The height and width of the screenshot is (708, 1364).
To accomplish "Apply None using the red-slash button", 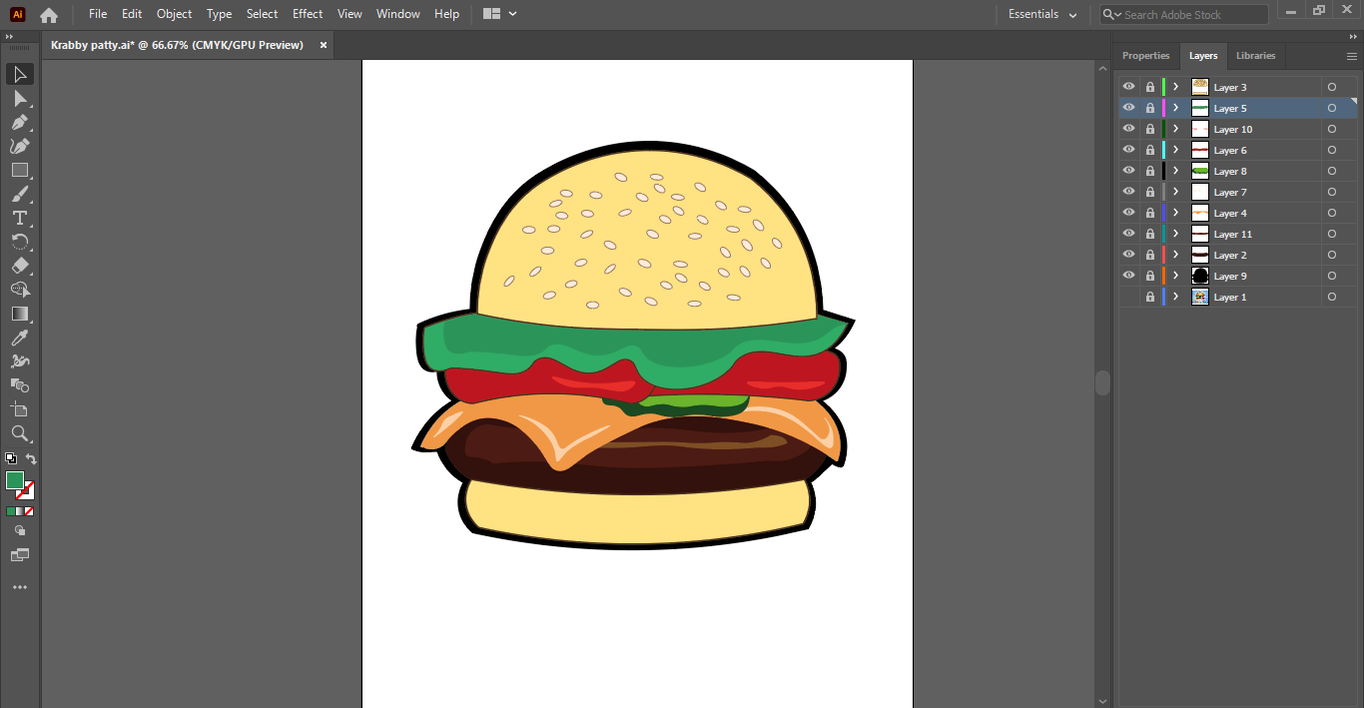I will coord(29,511).
